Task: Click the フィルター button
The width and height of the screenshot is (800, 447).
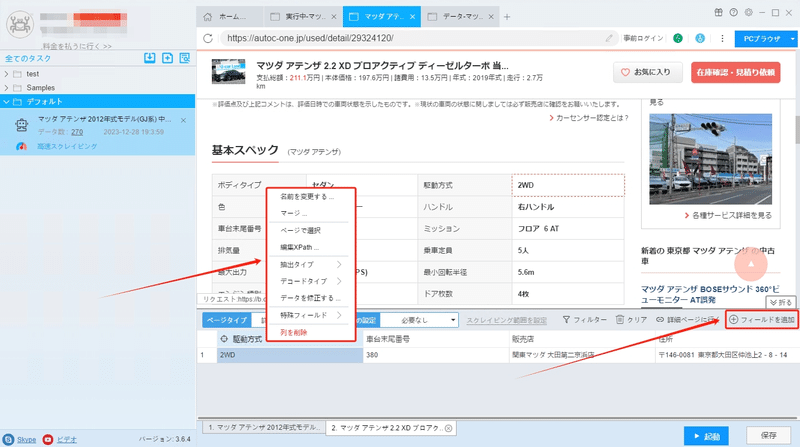Action: click(x=585, y=320)
